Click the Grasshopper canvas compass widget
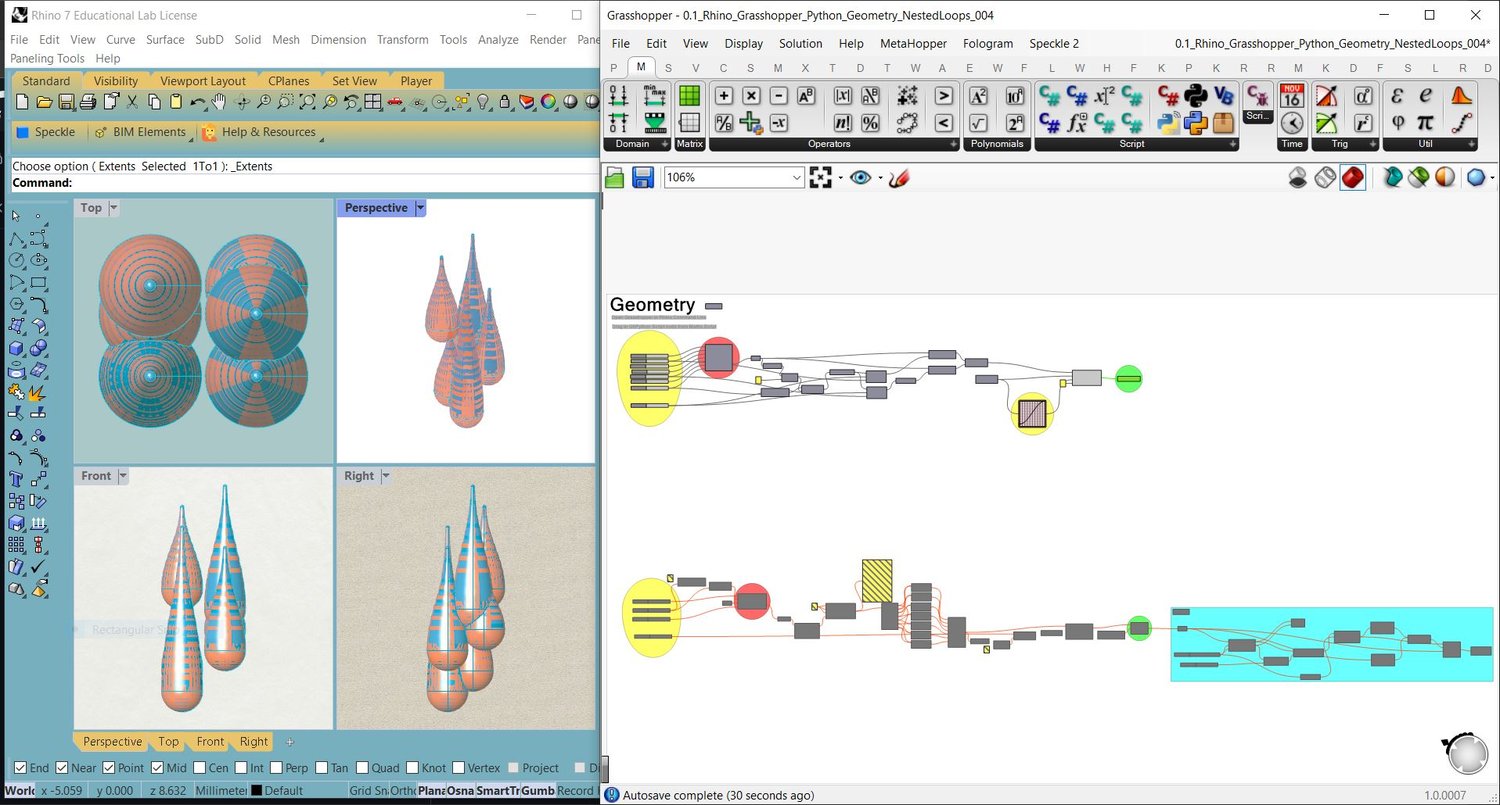 tap(1465, 754)
